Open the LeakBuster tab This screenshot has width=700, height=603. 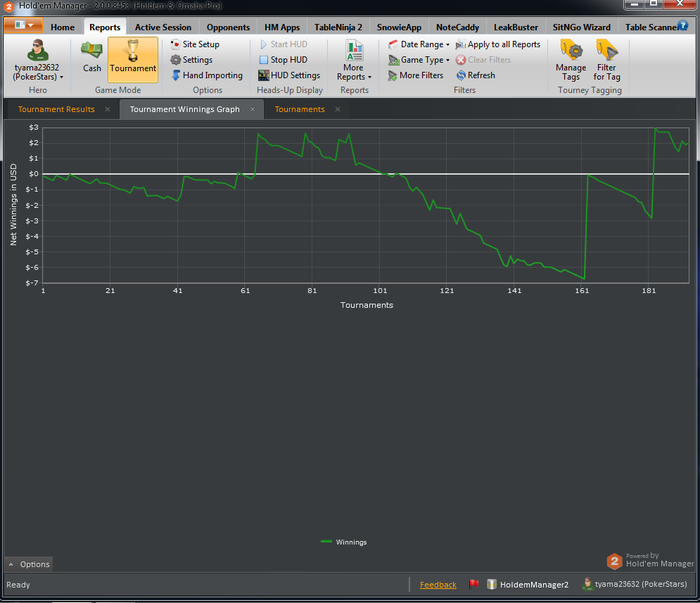pos(516,27)
